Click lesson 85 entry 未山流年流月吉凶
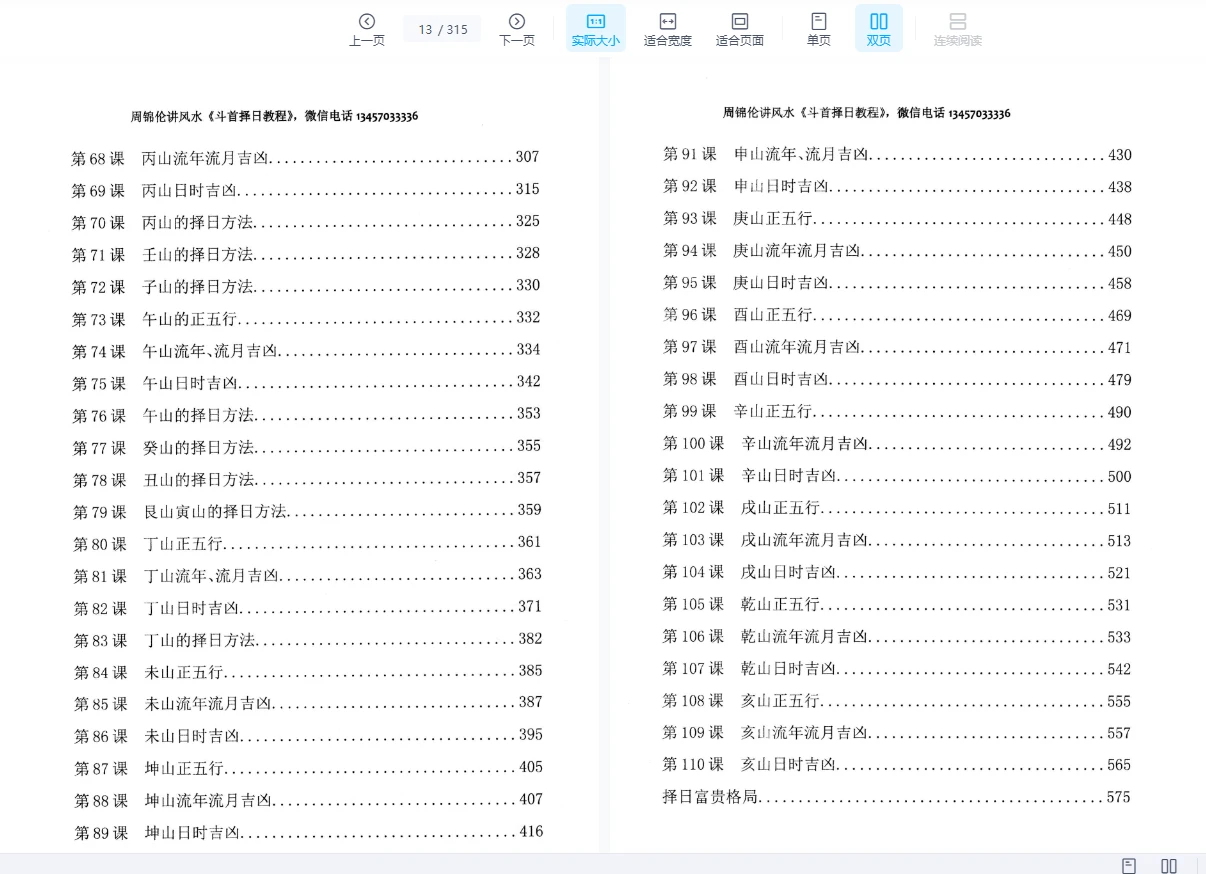This screenshot has height=874, width=1206. (x=308, y=703)
